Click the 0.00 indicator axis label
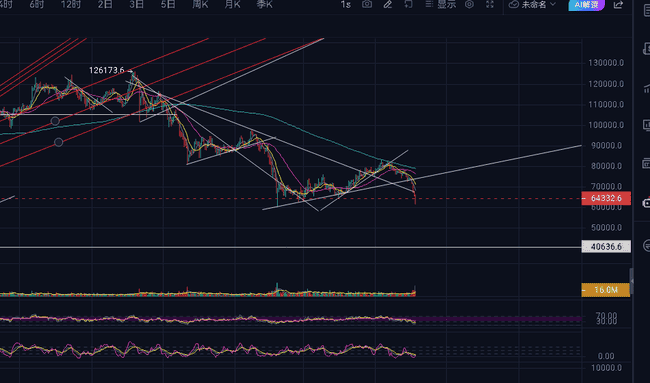 pyautogui.click(x=606, y=356)
